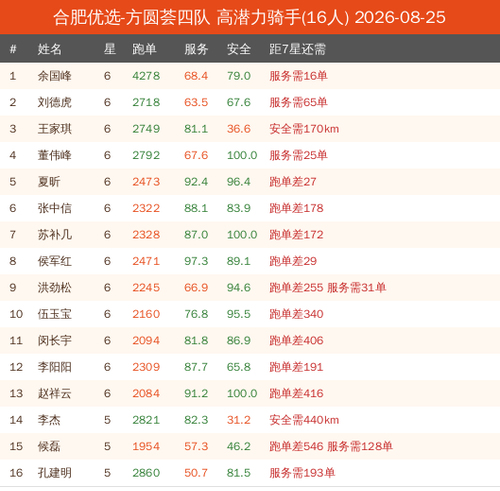This screenshot has height=491, width=500.
Task: Click order count 2309
Action: 146,367
